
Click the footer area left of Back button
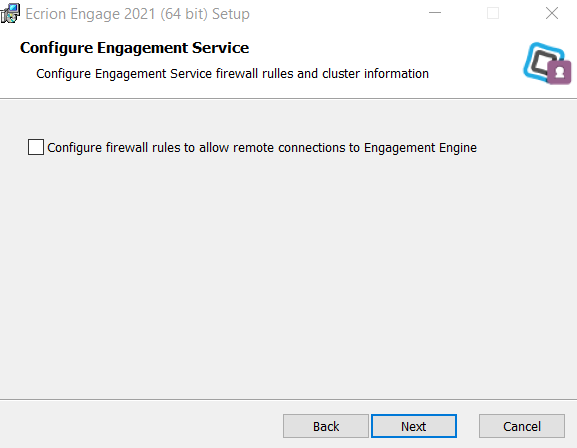click(140, 425)
